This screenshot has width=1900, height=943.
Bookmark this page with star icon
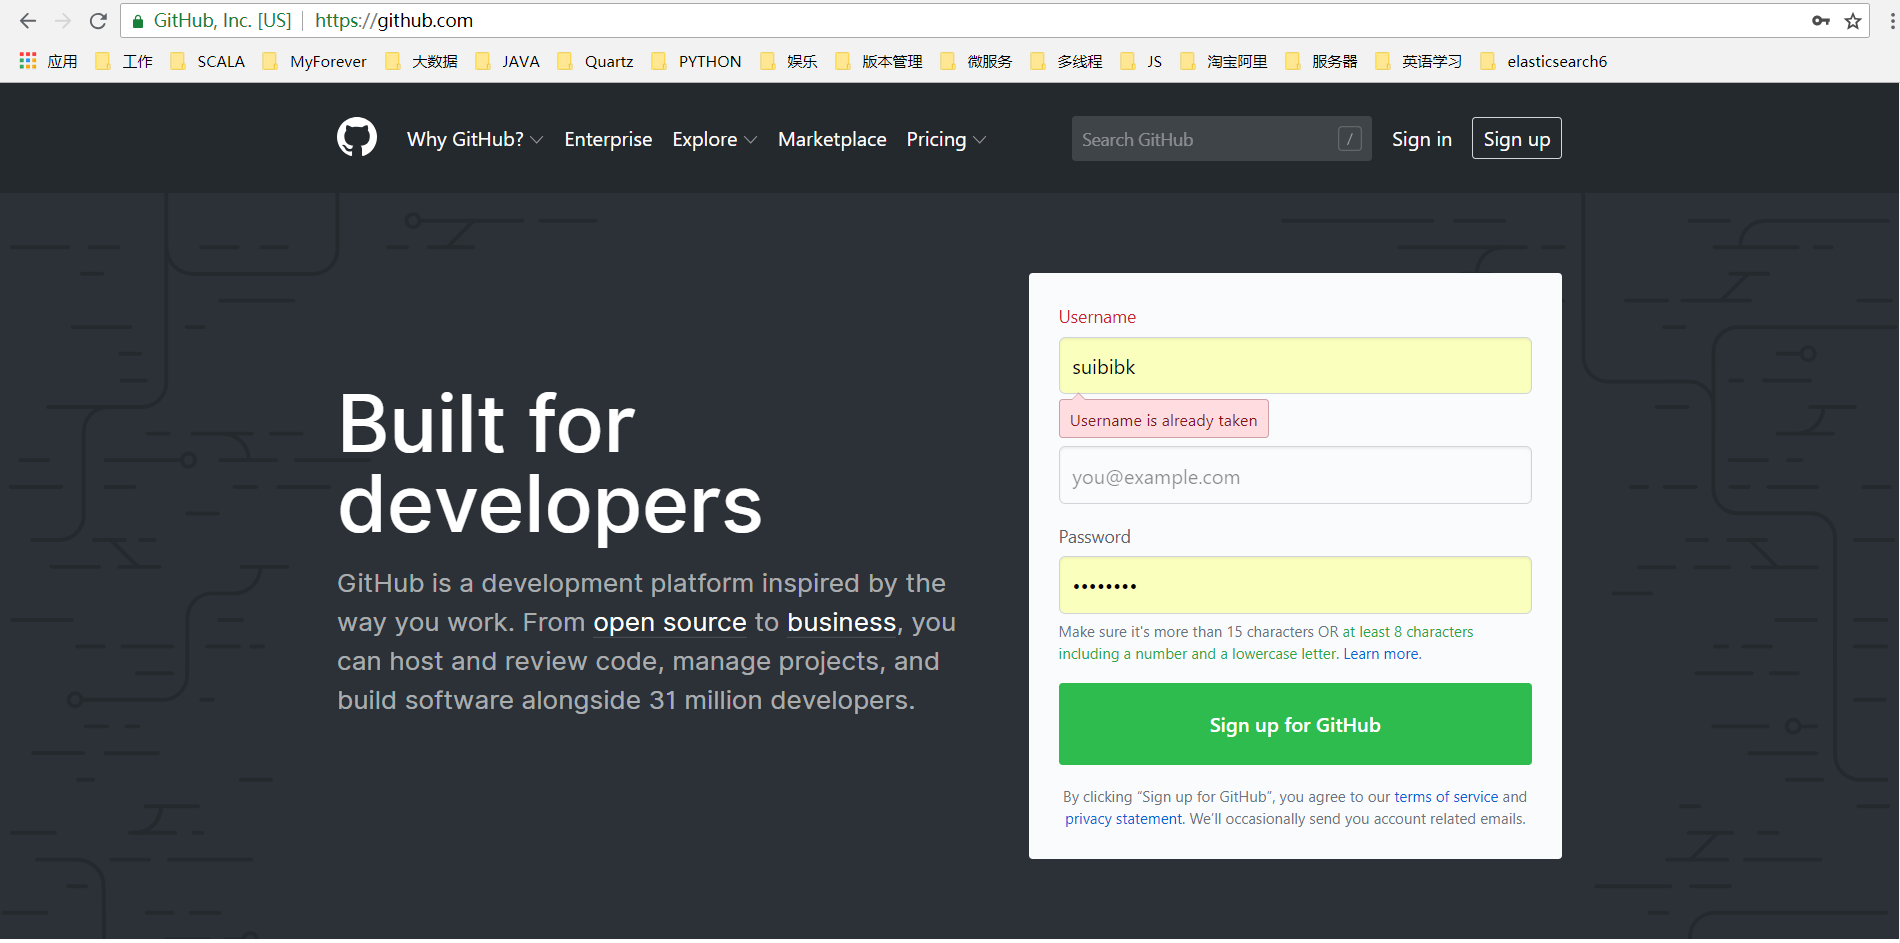point(1853,21)
